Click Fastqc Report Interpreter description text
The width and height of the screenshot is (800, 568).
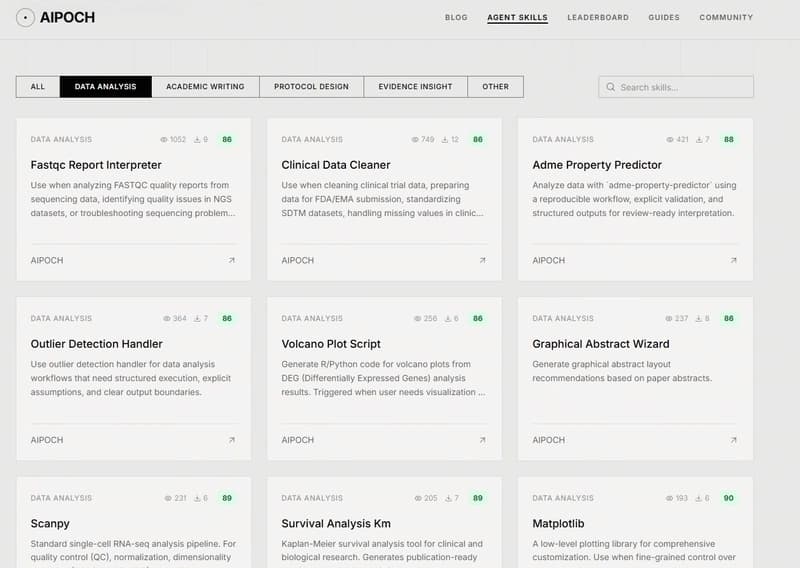click(x=133, y=199)
